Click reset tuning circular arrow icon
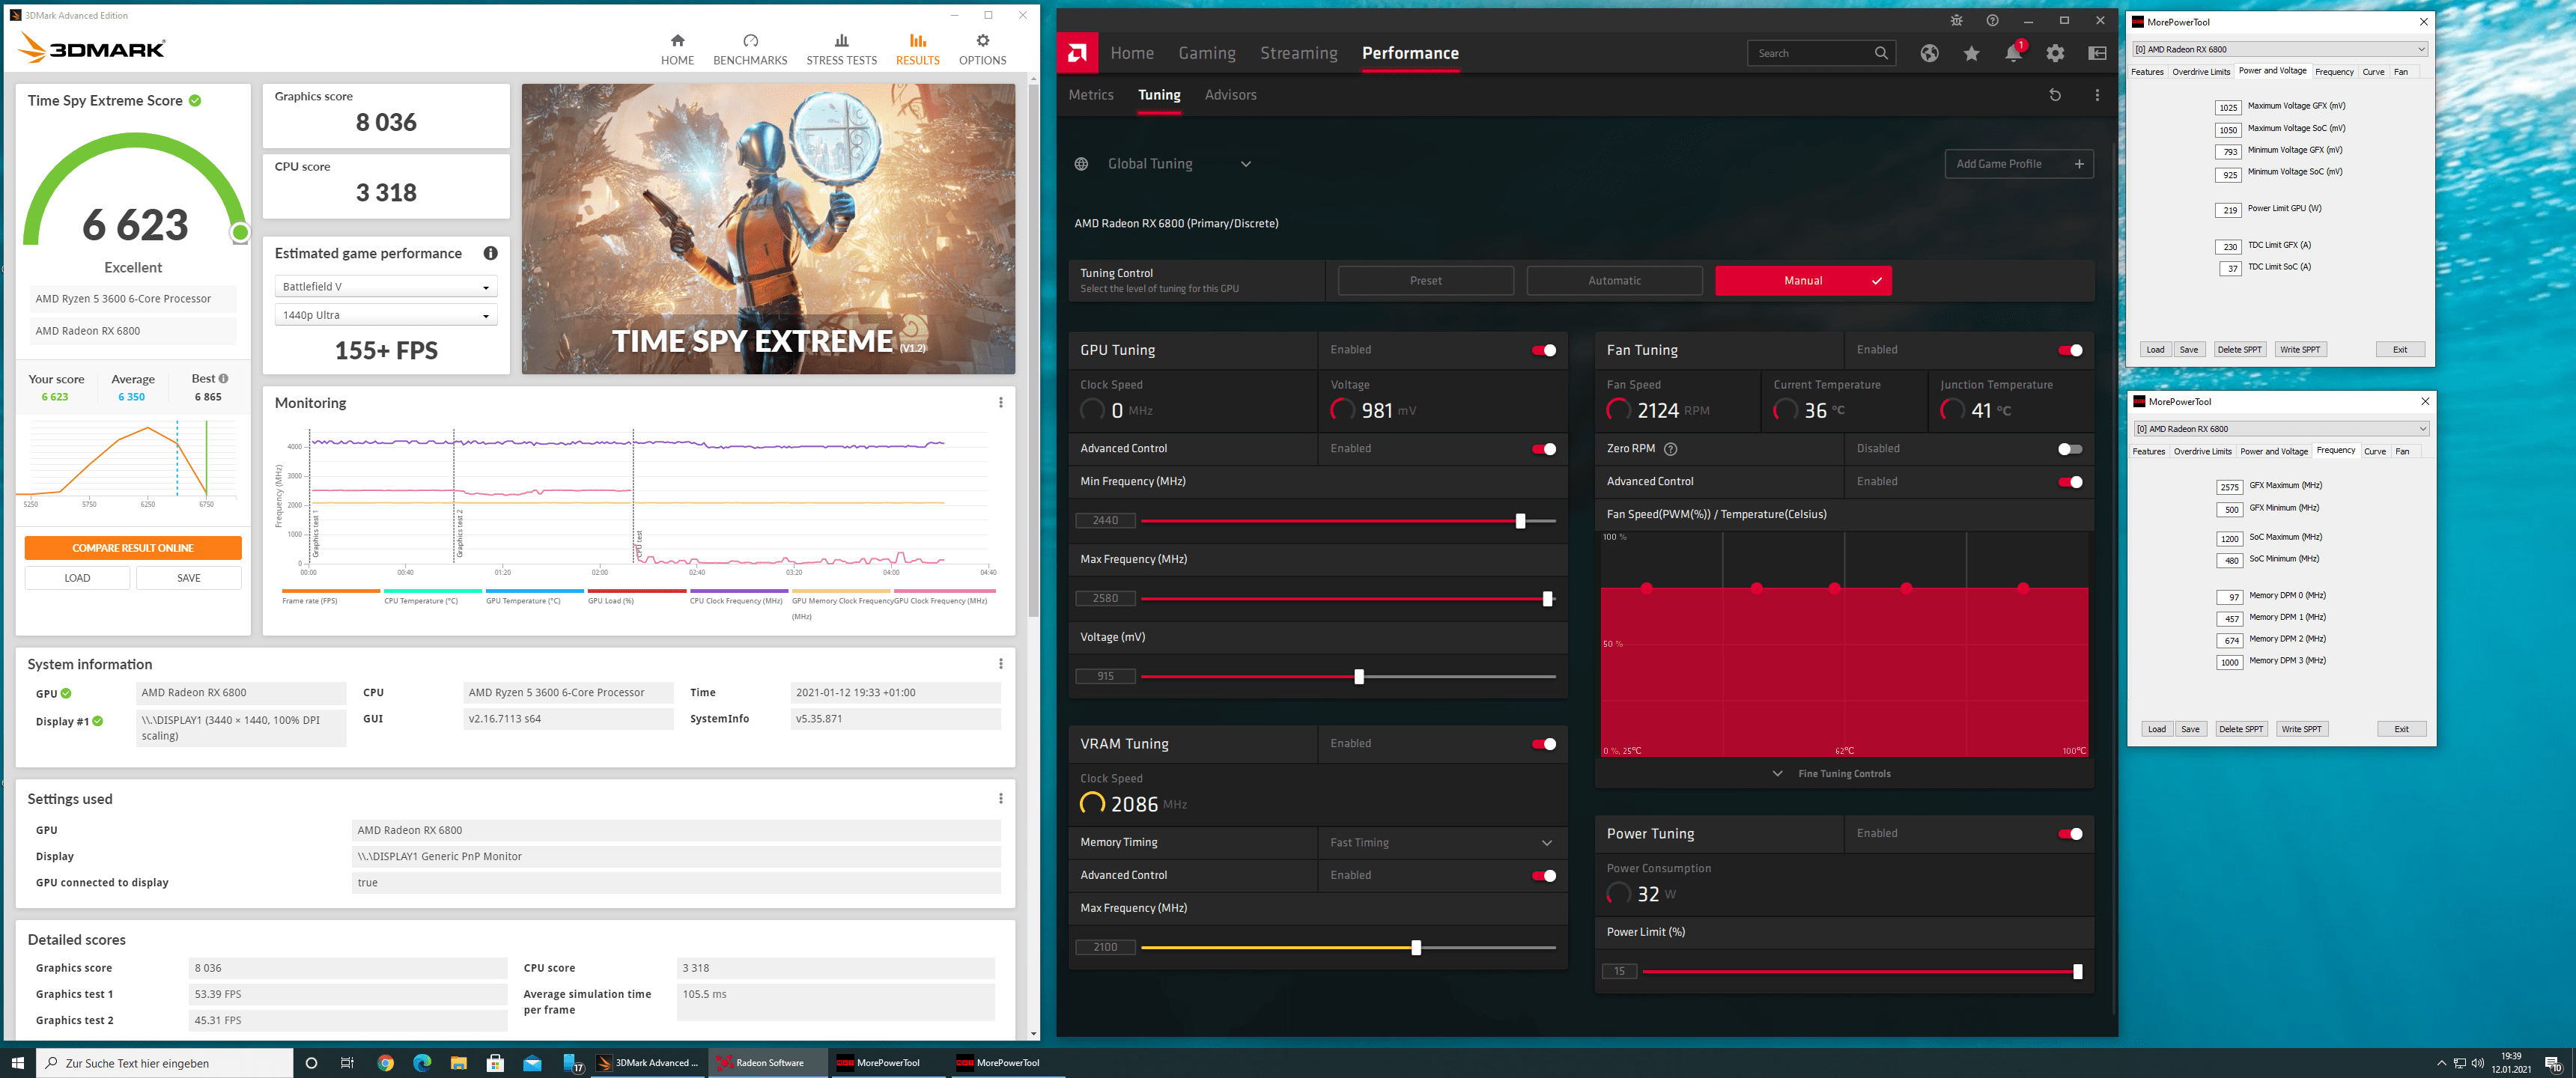 2054,95
